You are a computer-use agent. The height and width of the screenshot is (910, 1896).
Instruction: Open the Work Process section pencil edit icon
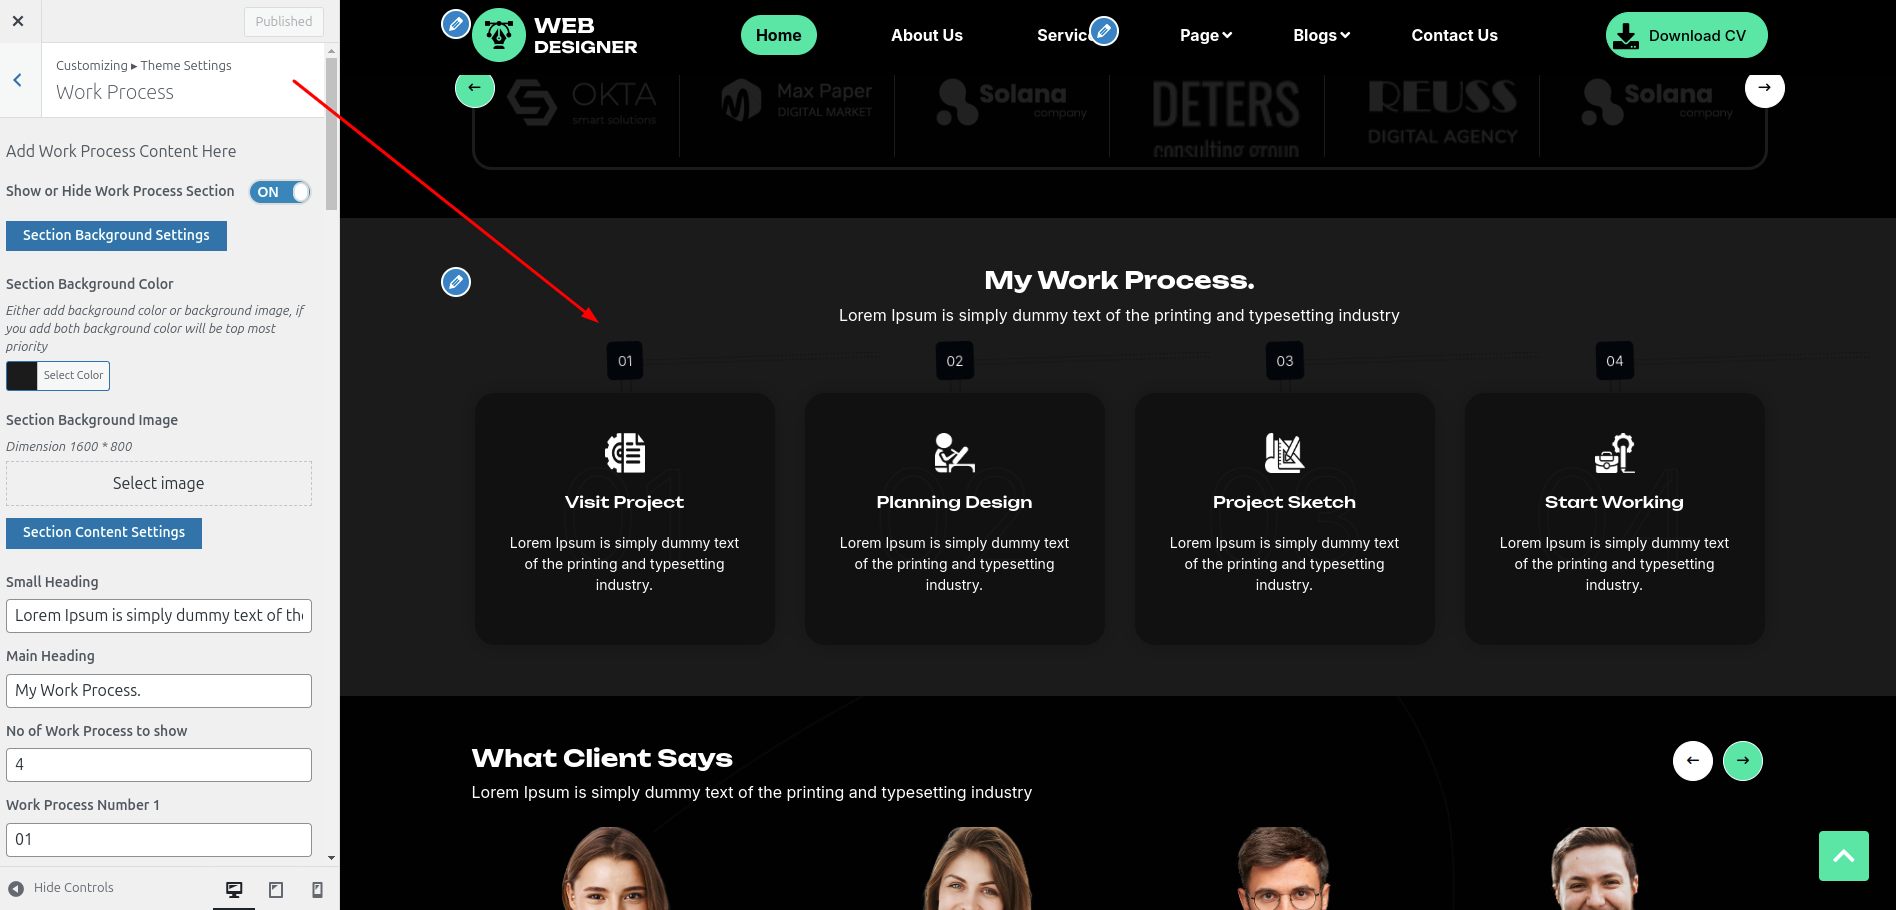456,283
